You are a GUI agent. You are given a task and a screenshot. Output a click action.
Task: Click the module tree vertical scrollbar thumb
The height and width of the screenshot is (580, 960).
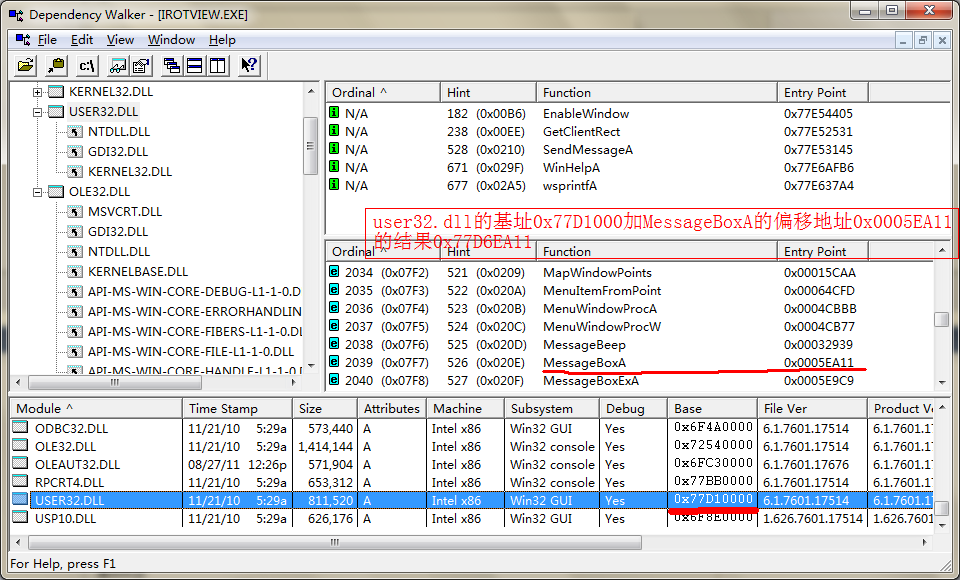click(x=310, y=146)
